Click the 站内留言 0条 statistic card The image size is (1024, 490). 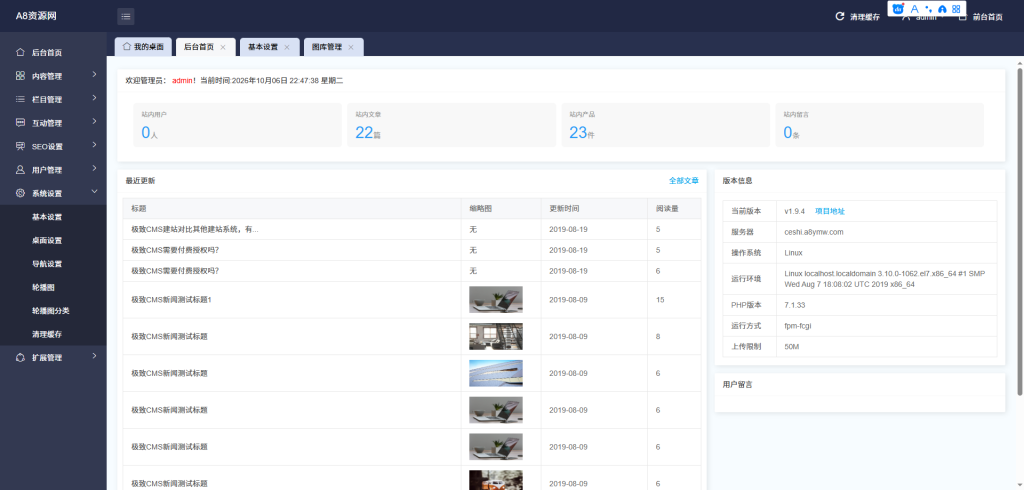pos(880,125)
